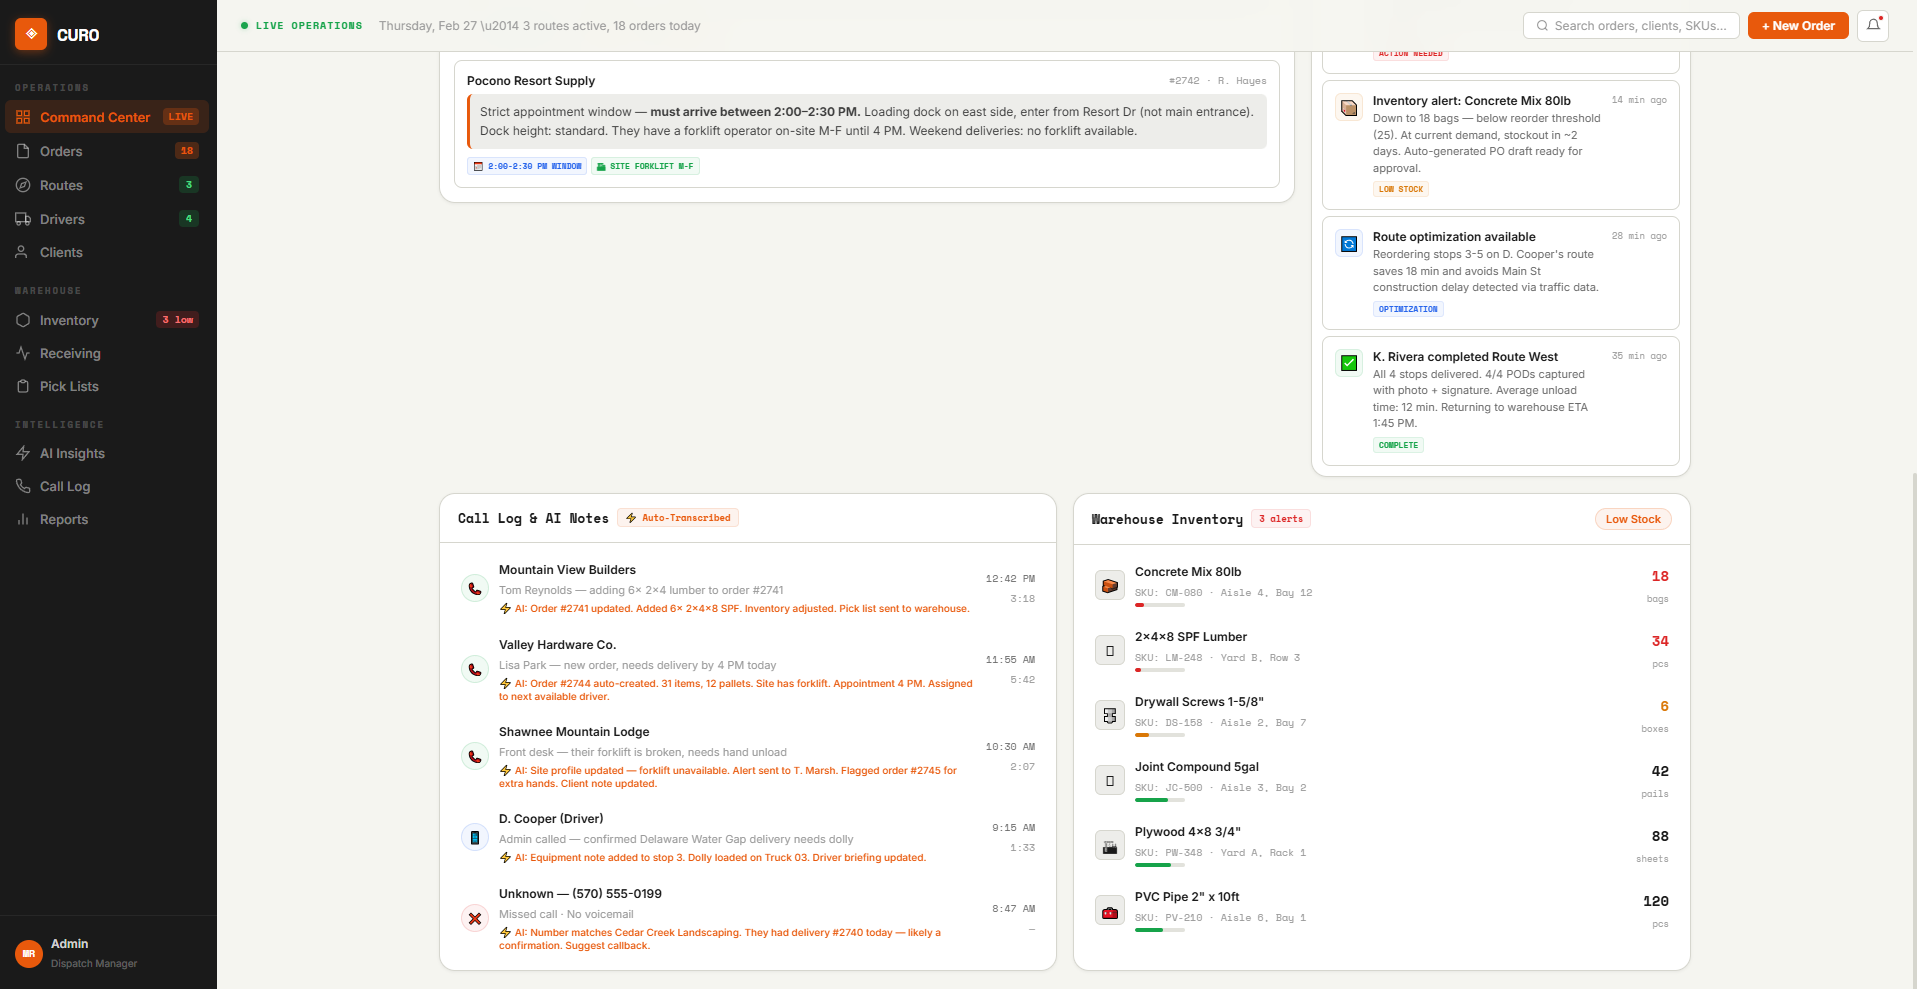The height and width of the screenshot is (989, 1917).
Task: Open Command Center in sidebar
Action: [107, 117]
